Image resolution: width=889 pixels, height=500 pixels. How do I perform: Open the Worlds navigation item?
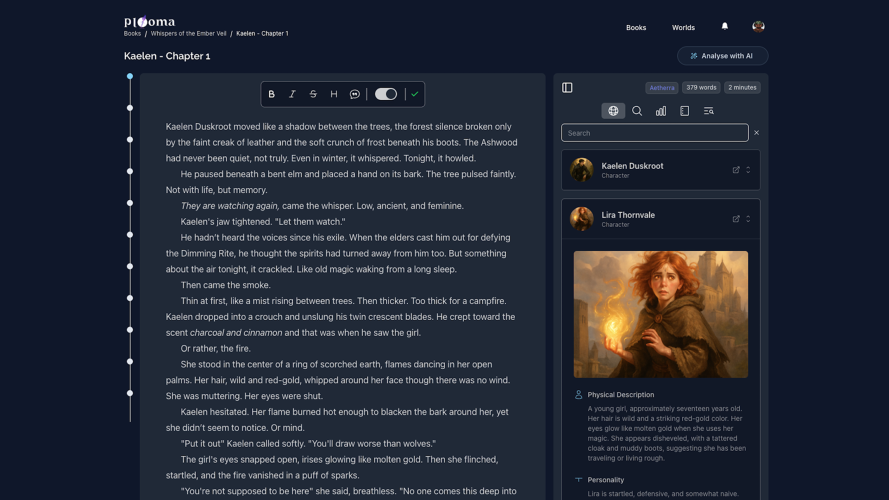[683, 27]
